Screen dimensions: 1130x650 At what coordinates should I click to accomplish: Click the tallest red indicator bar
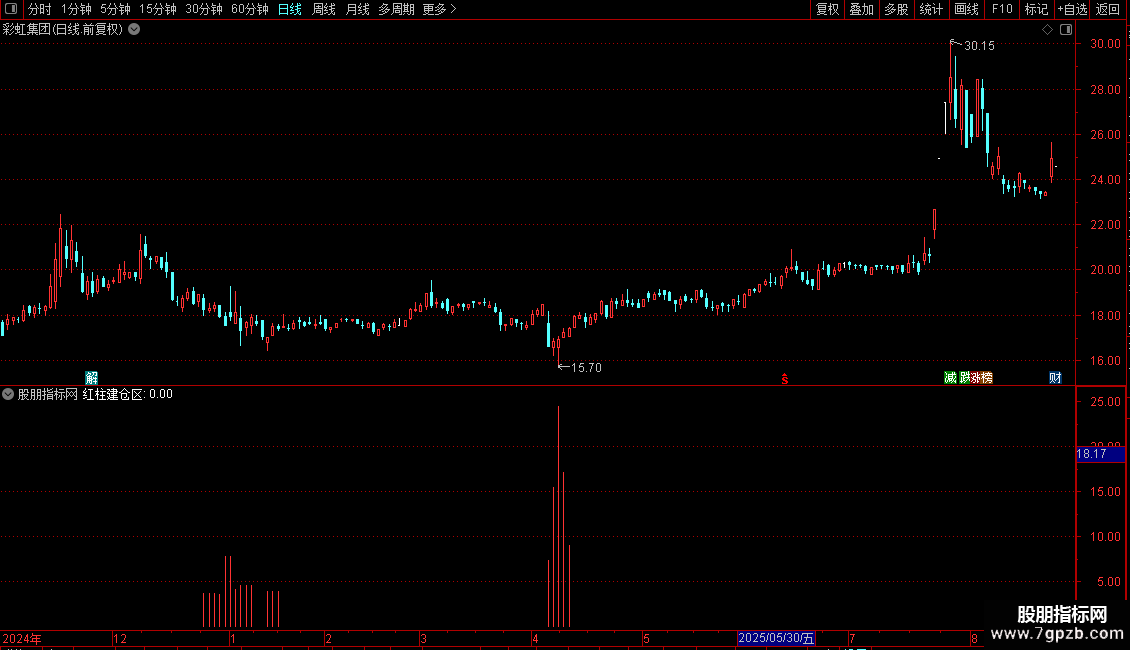[559, 517]
